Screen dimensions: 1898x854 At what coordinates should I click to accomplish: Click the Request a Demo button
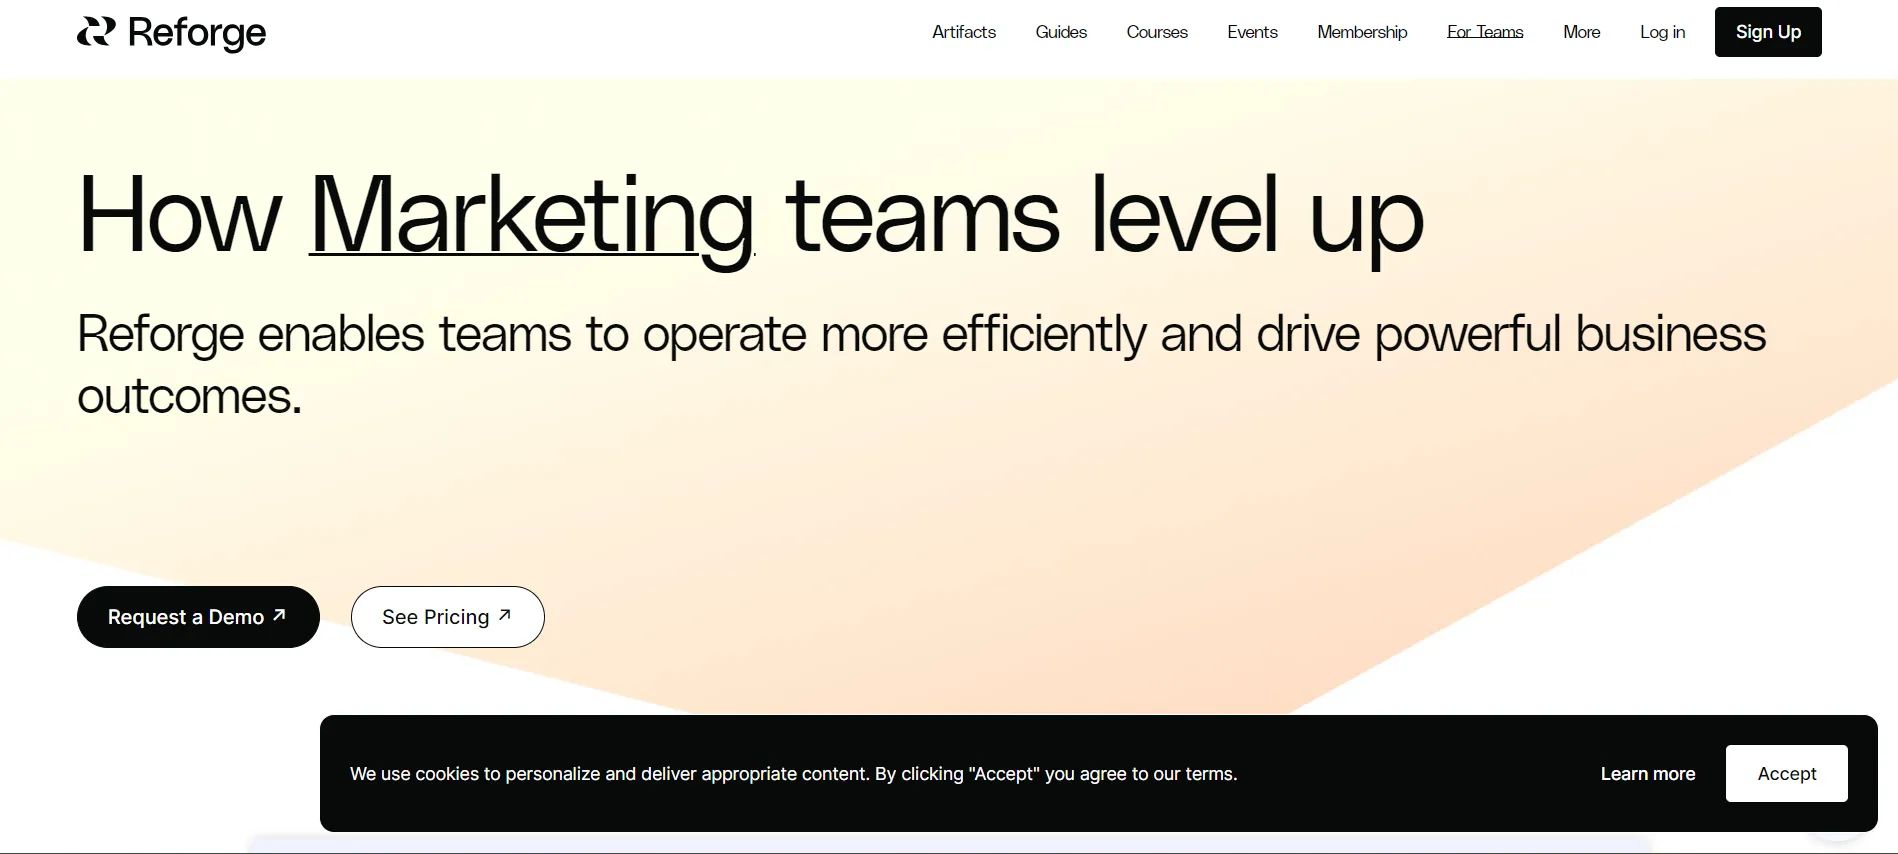pyautogui.click(x=198, y=617)
